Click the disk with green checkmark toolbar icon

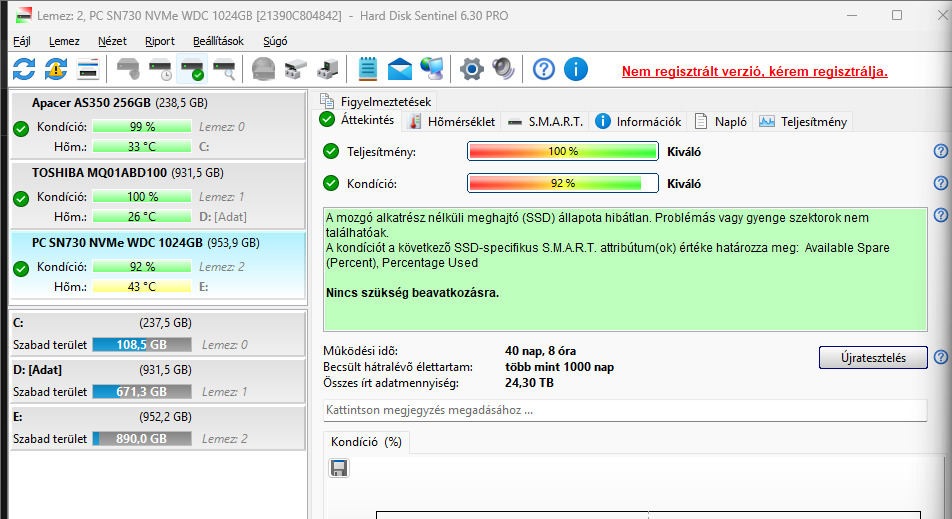[192, 69]
